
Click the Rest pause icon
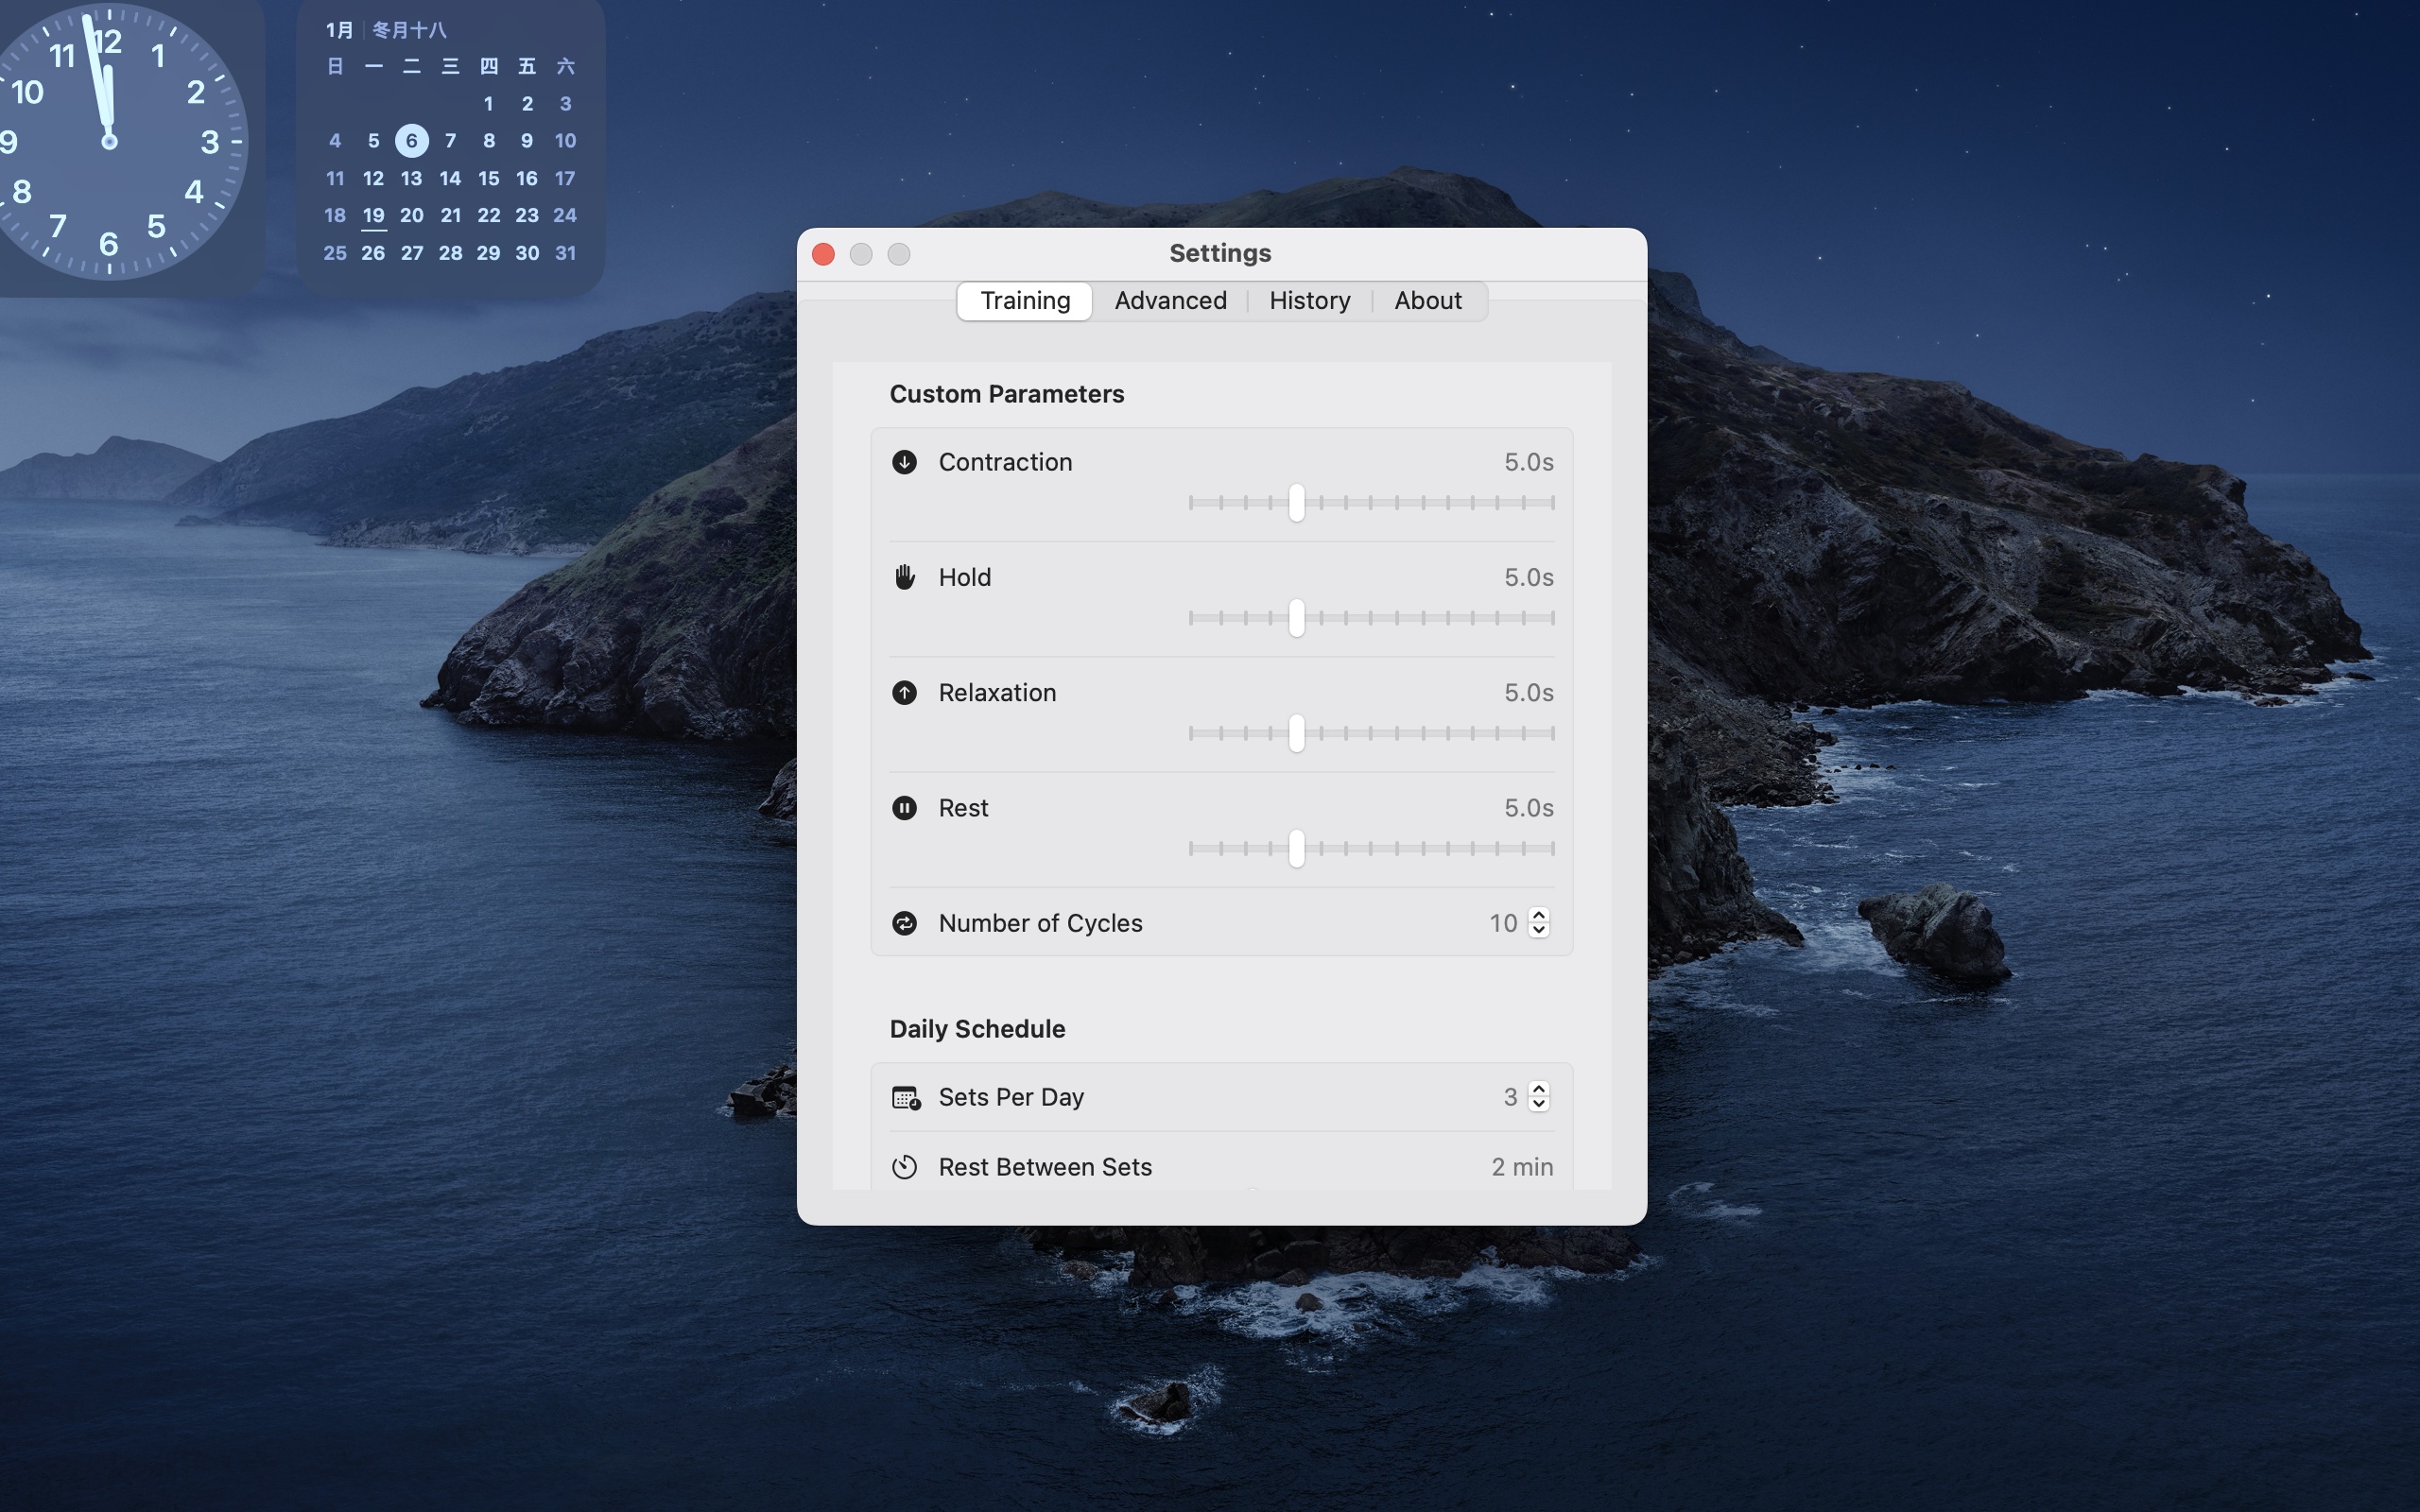point(904,808)
